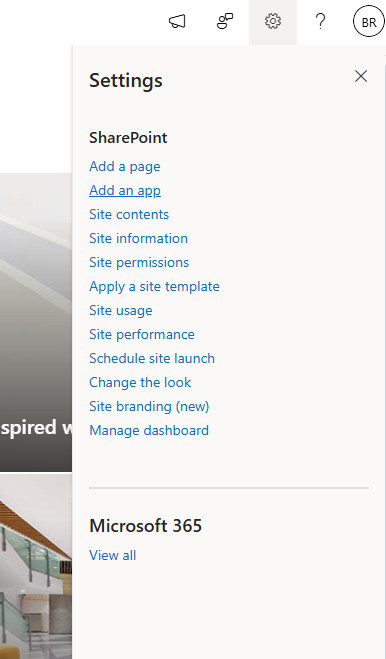This screenshot has width=386, height=659.
Task: Select the Add a page link
Action: click(x=124, y=166)
